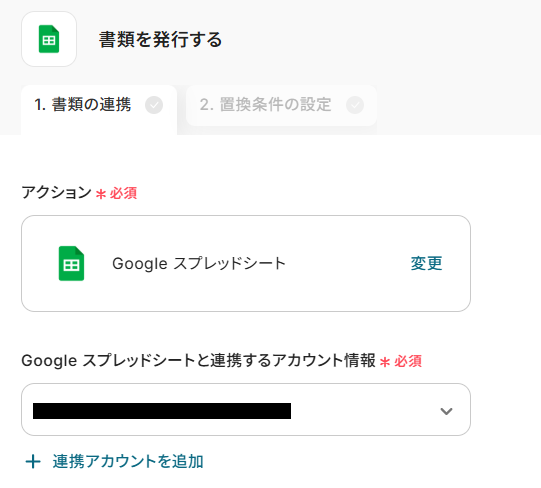Screen dimensions: 541x488
Task: Click the 連携アカウントを追加 link
Action: pos(128,462)
